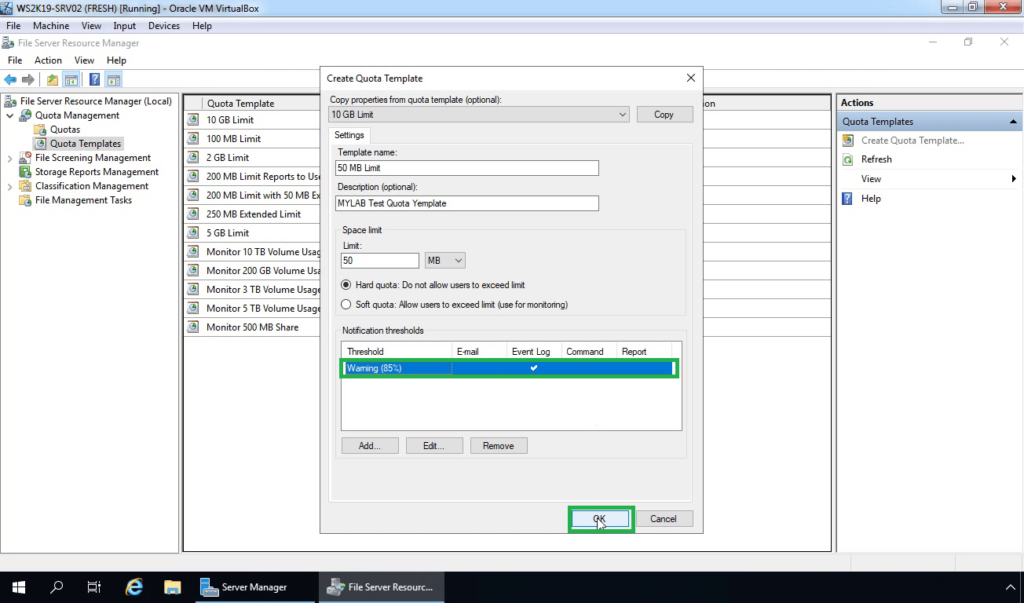
Task: Click Classification Management node icon
Action: 25,186
